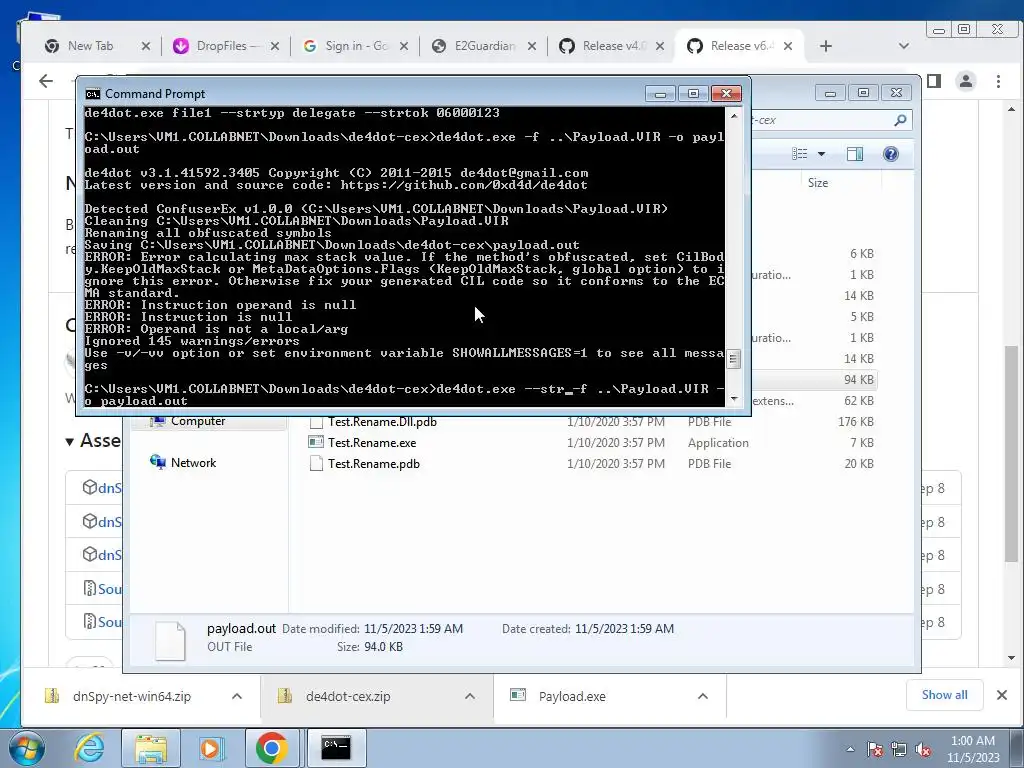Open the Windows Start menu
Screen dimensions: 1024x768
click(x=26, y=748)
